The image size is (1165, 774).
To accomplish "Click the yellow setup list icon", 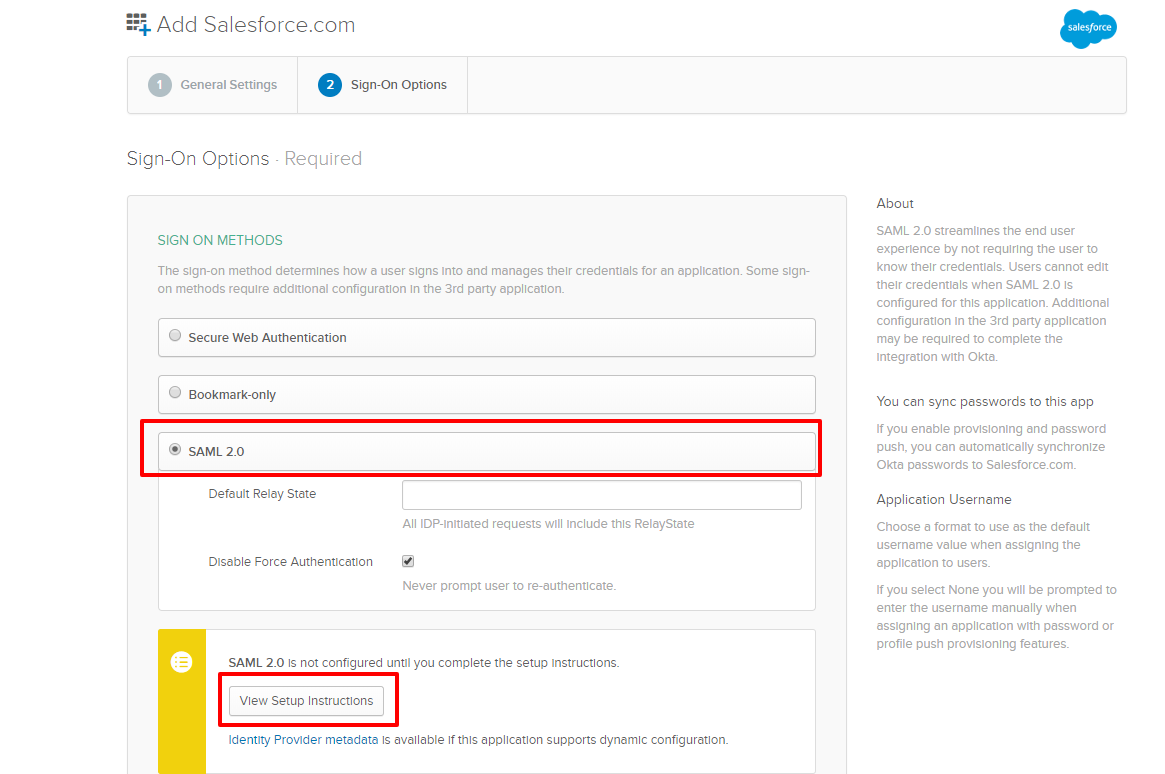I will [x=181, y=662].
